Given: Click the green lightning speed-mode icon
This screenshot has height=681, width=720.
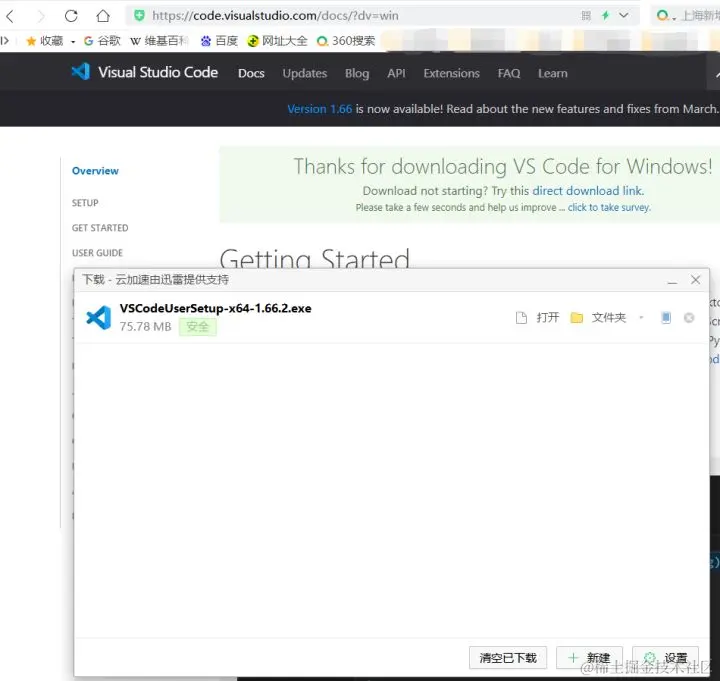Looking at the screenshot, I should [605, 16].
